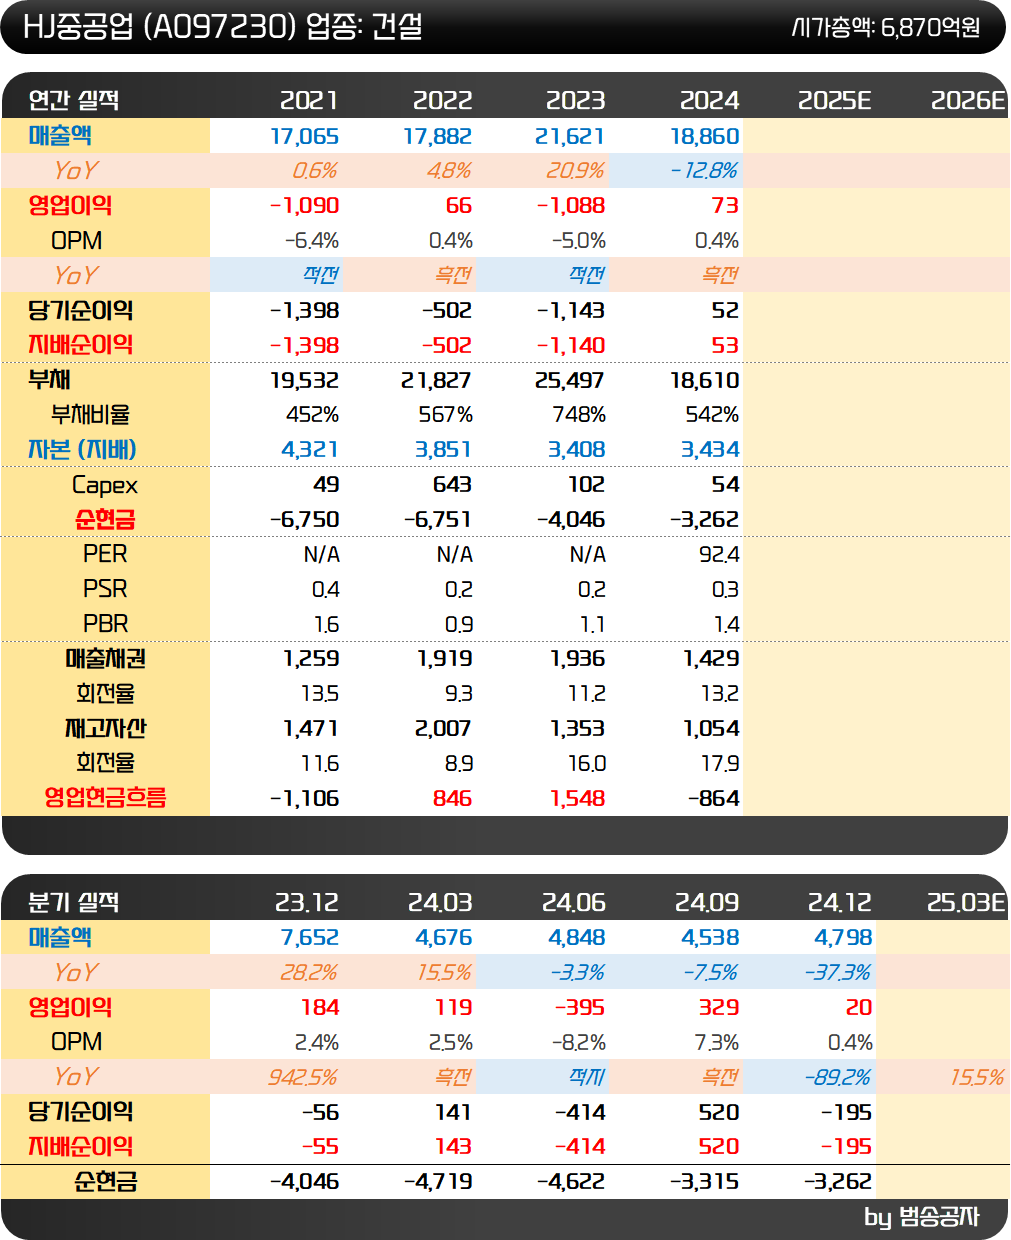The width and height of the screenshot is (1011, 1240).
Task: Click the 20.9% revenue YoY cell
Action: [x=575, y=171]
